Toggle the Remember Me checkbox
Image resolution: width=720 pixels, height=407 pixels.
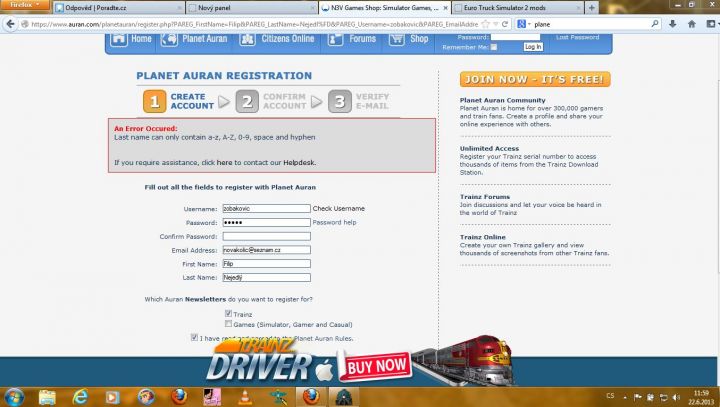point(494,47)
